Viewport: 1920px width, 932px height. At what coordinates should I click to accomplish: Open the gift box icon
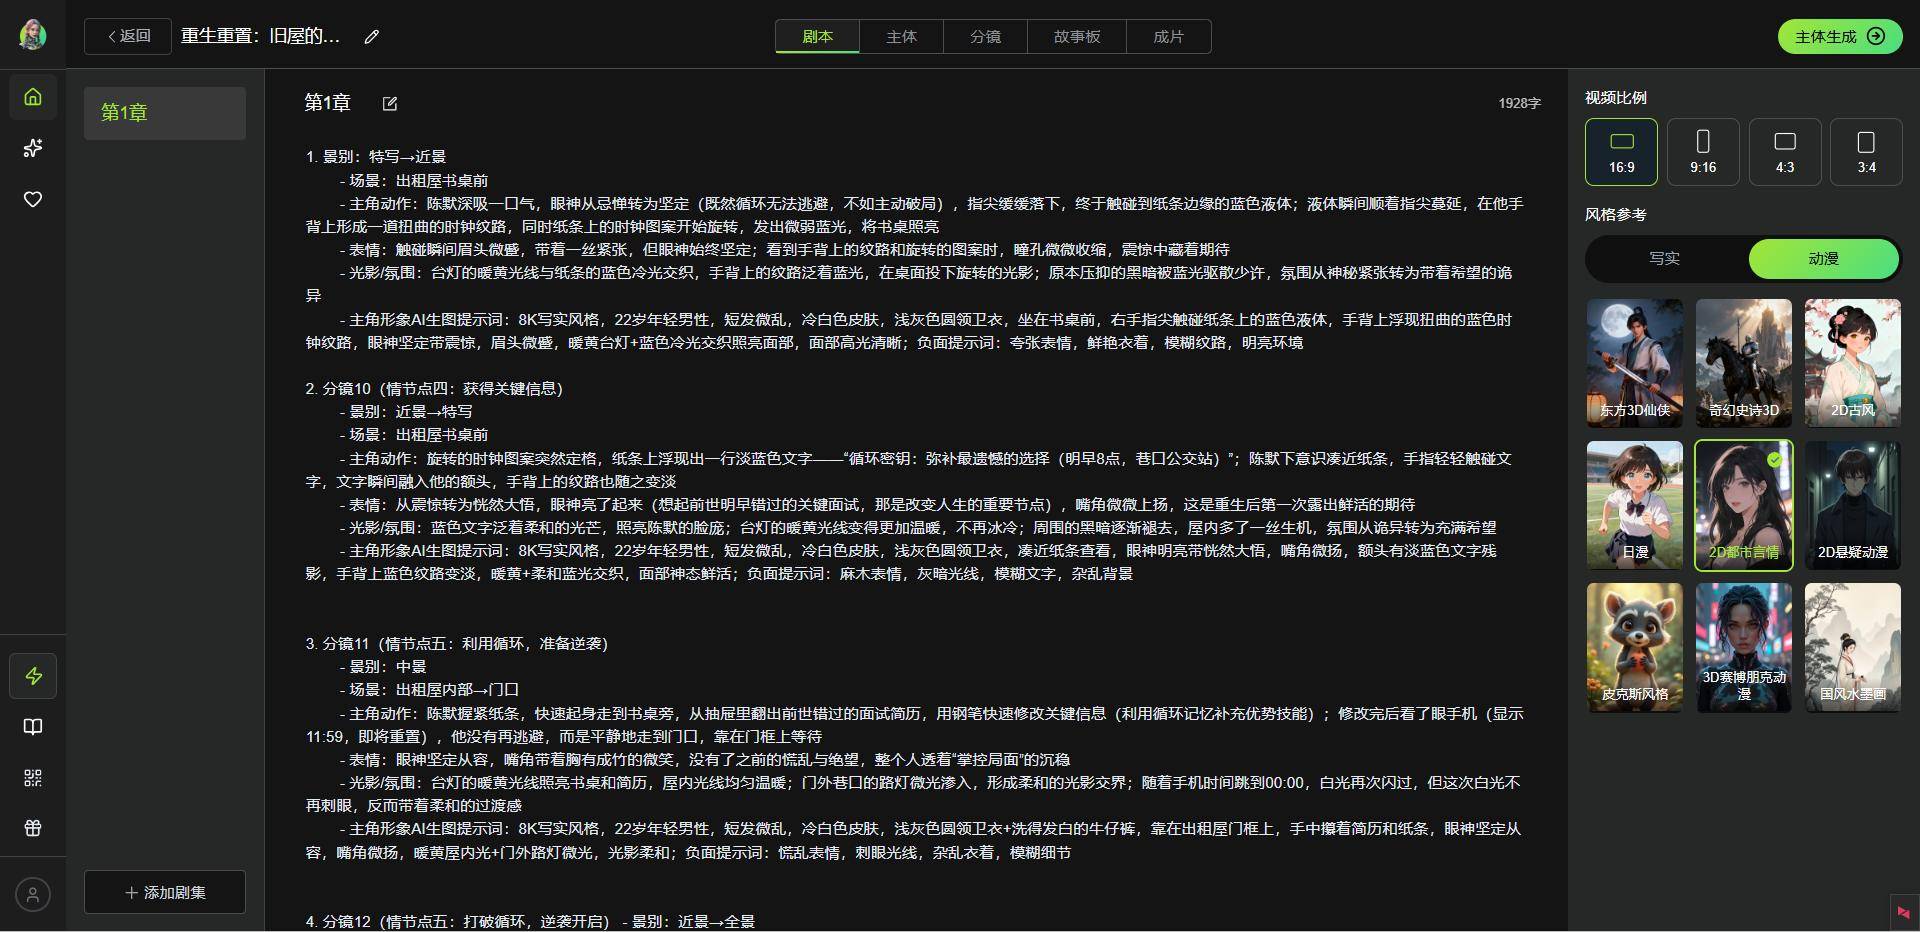(33, 828)
